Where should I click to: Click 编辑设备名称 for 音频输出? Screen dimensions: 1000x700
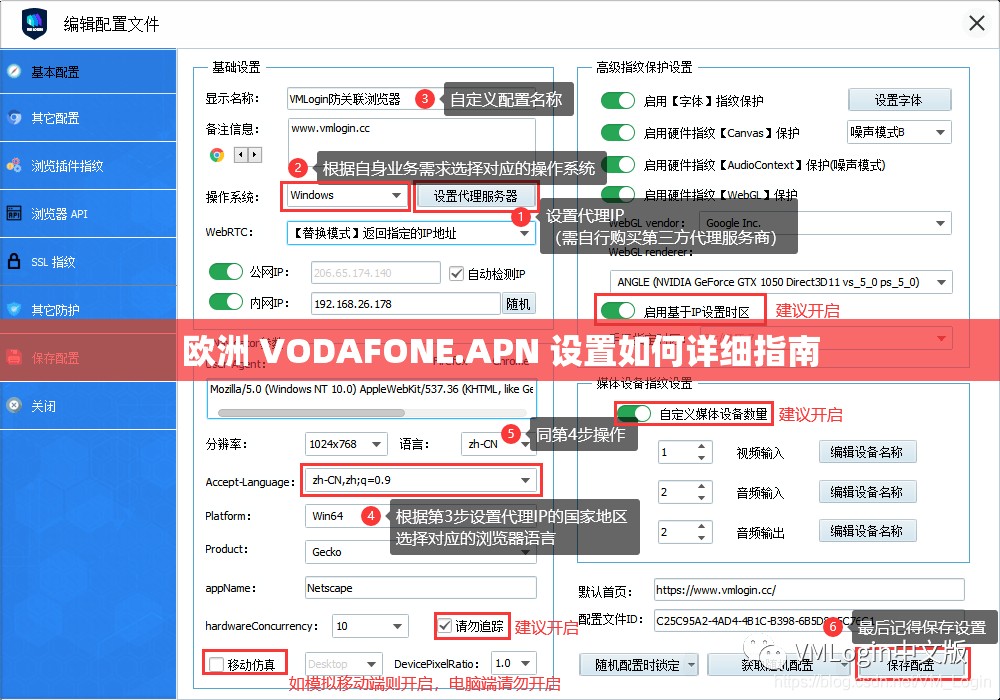[x=867, y=530]
